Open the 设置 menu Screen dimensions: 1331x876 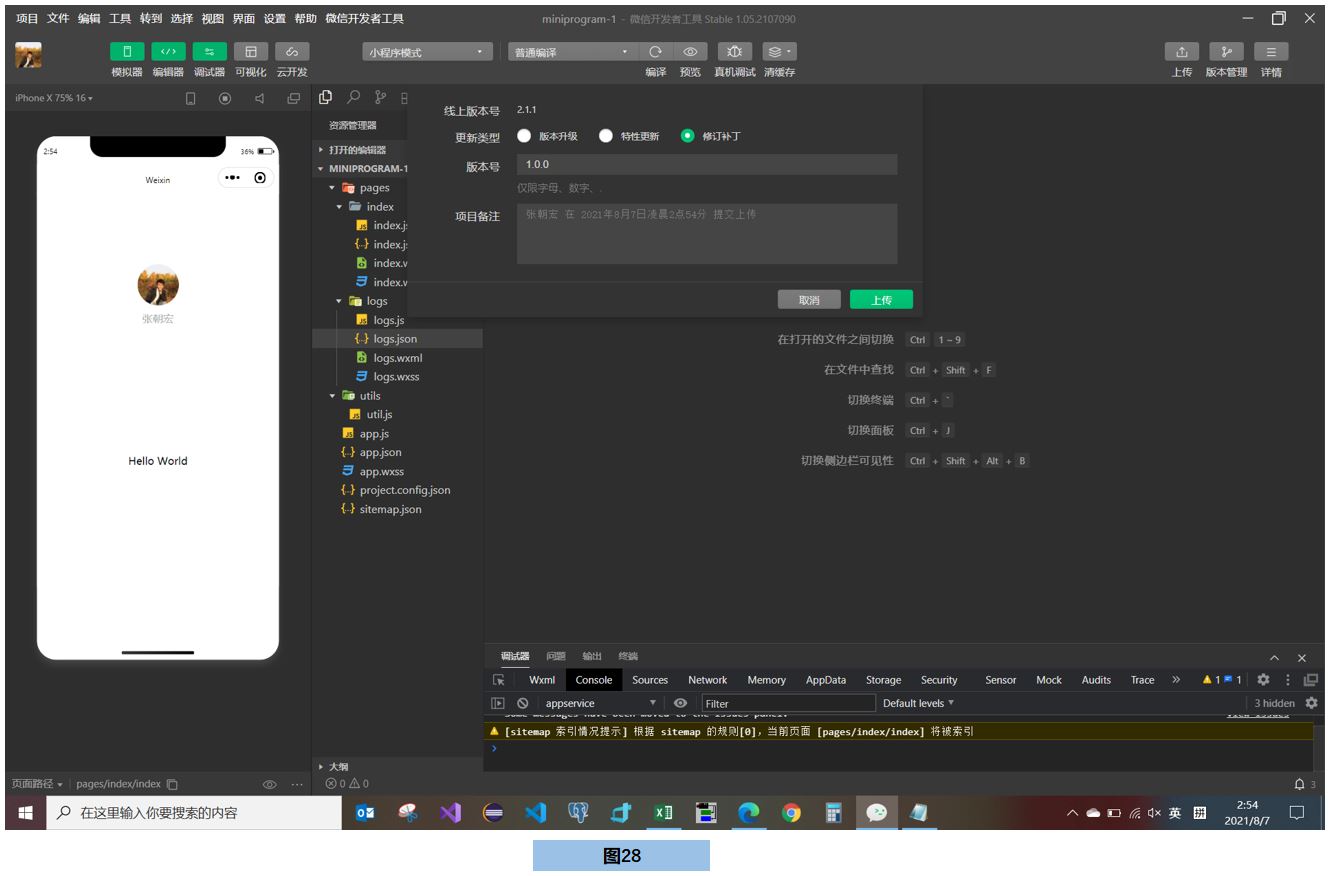tap(275, 19)
